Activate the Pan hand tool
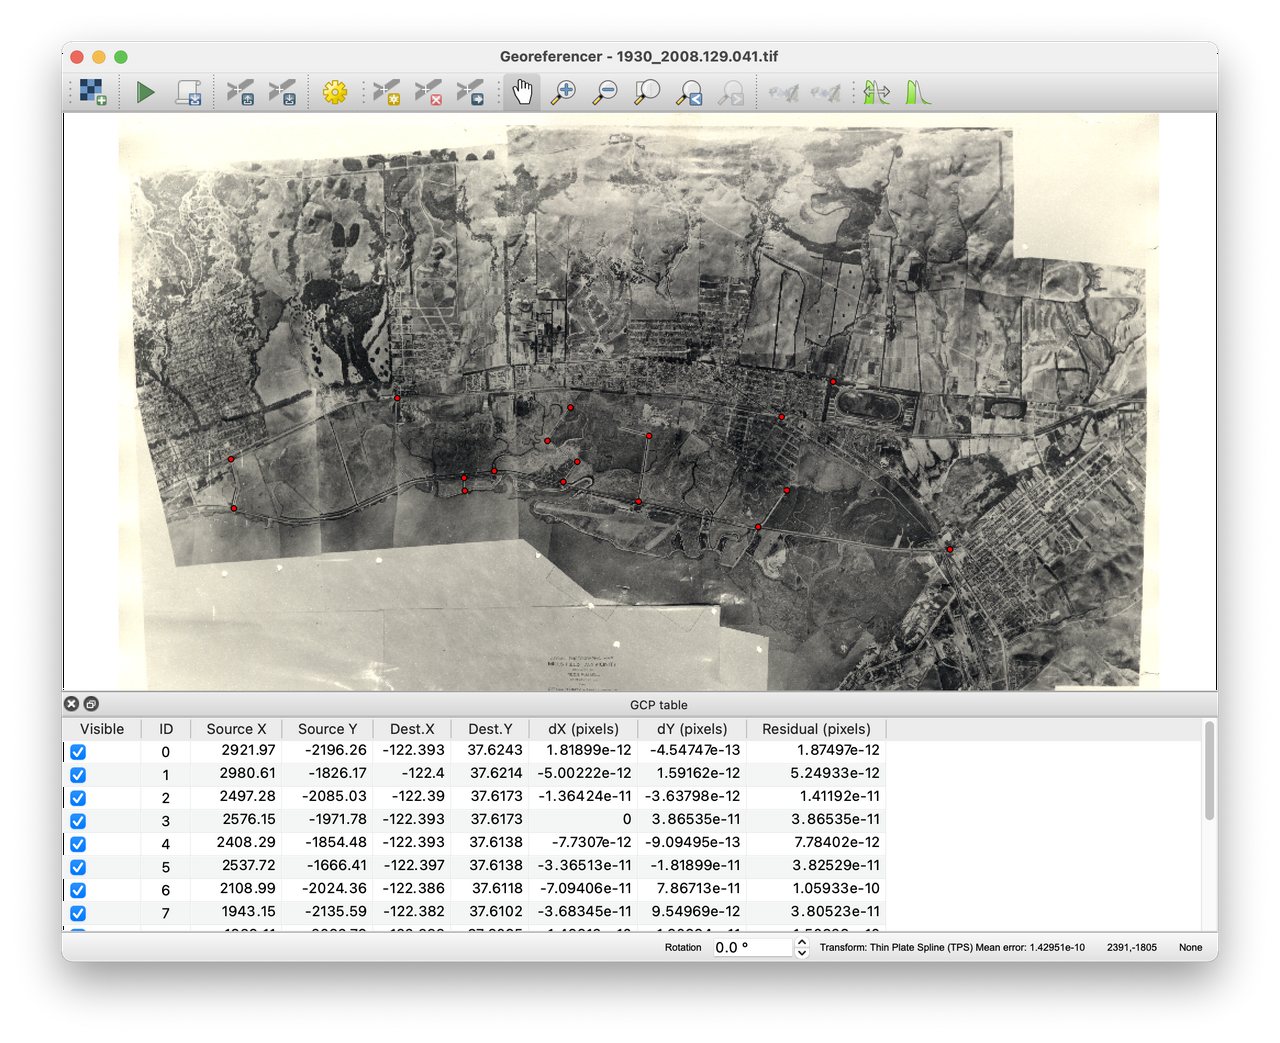This screenshot has width=1280, height=1043. (522, 93)
